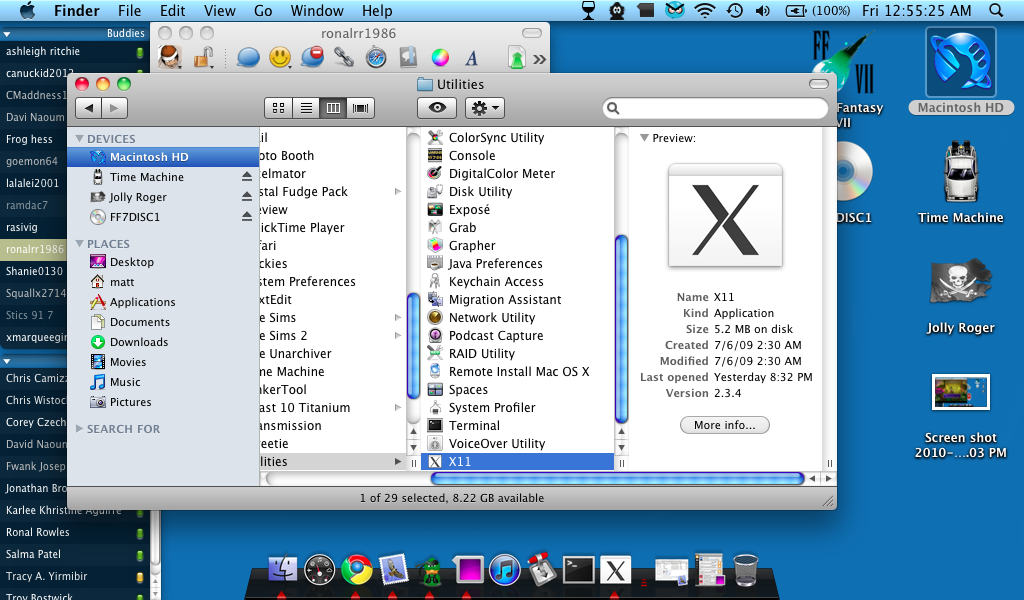Open Applications in Finder sidebar
Screen dimensions: 1024x600
142,302
